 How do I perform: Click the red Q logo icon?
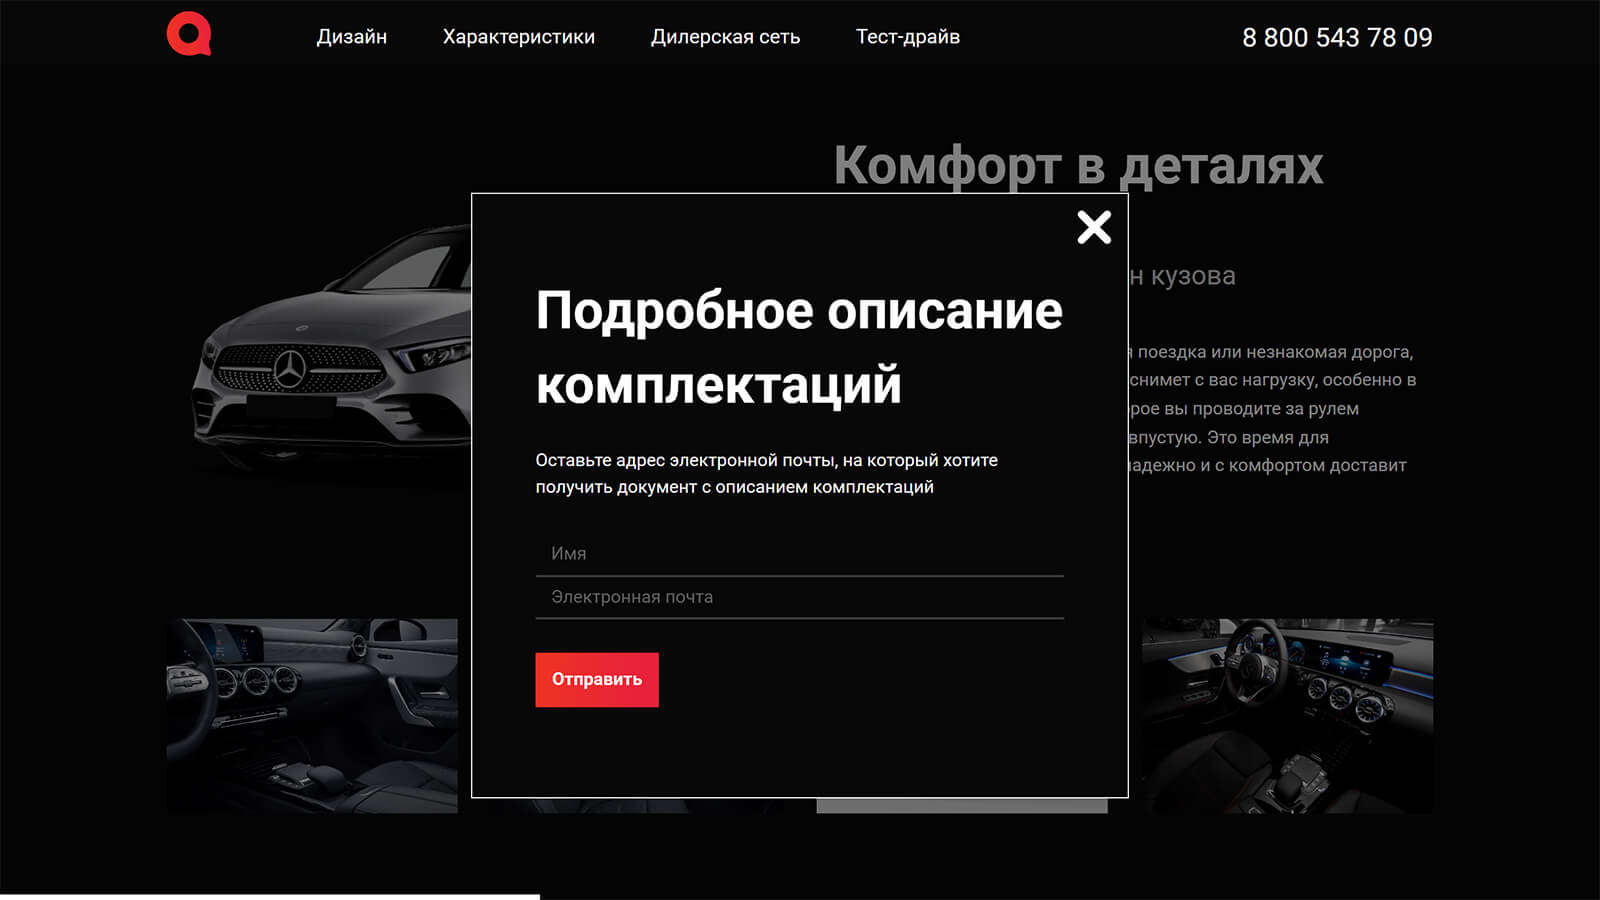(x=189, y=36)
